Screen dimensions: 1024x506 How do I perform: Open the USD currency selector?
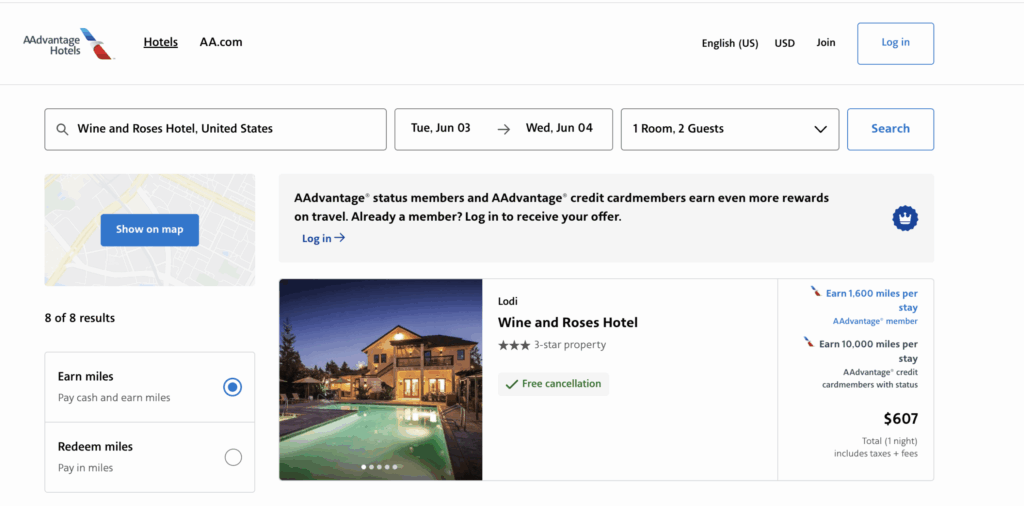pyautogui.click(x=785, y=43)
